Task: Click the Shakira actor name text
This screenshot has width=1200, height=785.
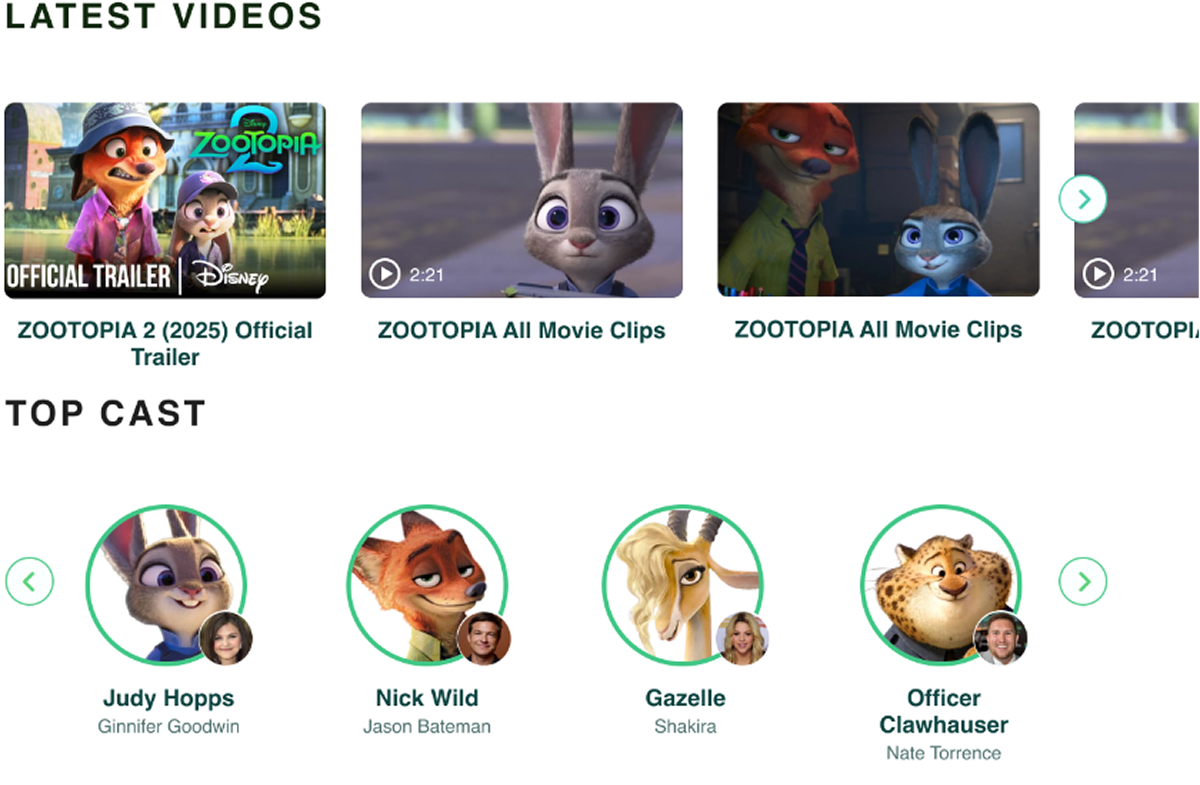Action: click(685, 727)
